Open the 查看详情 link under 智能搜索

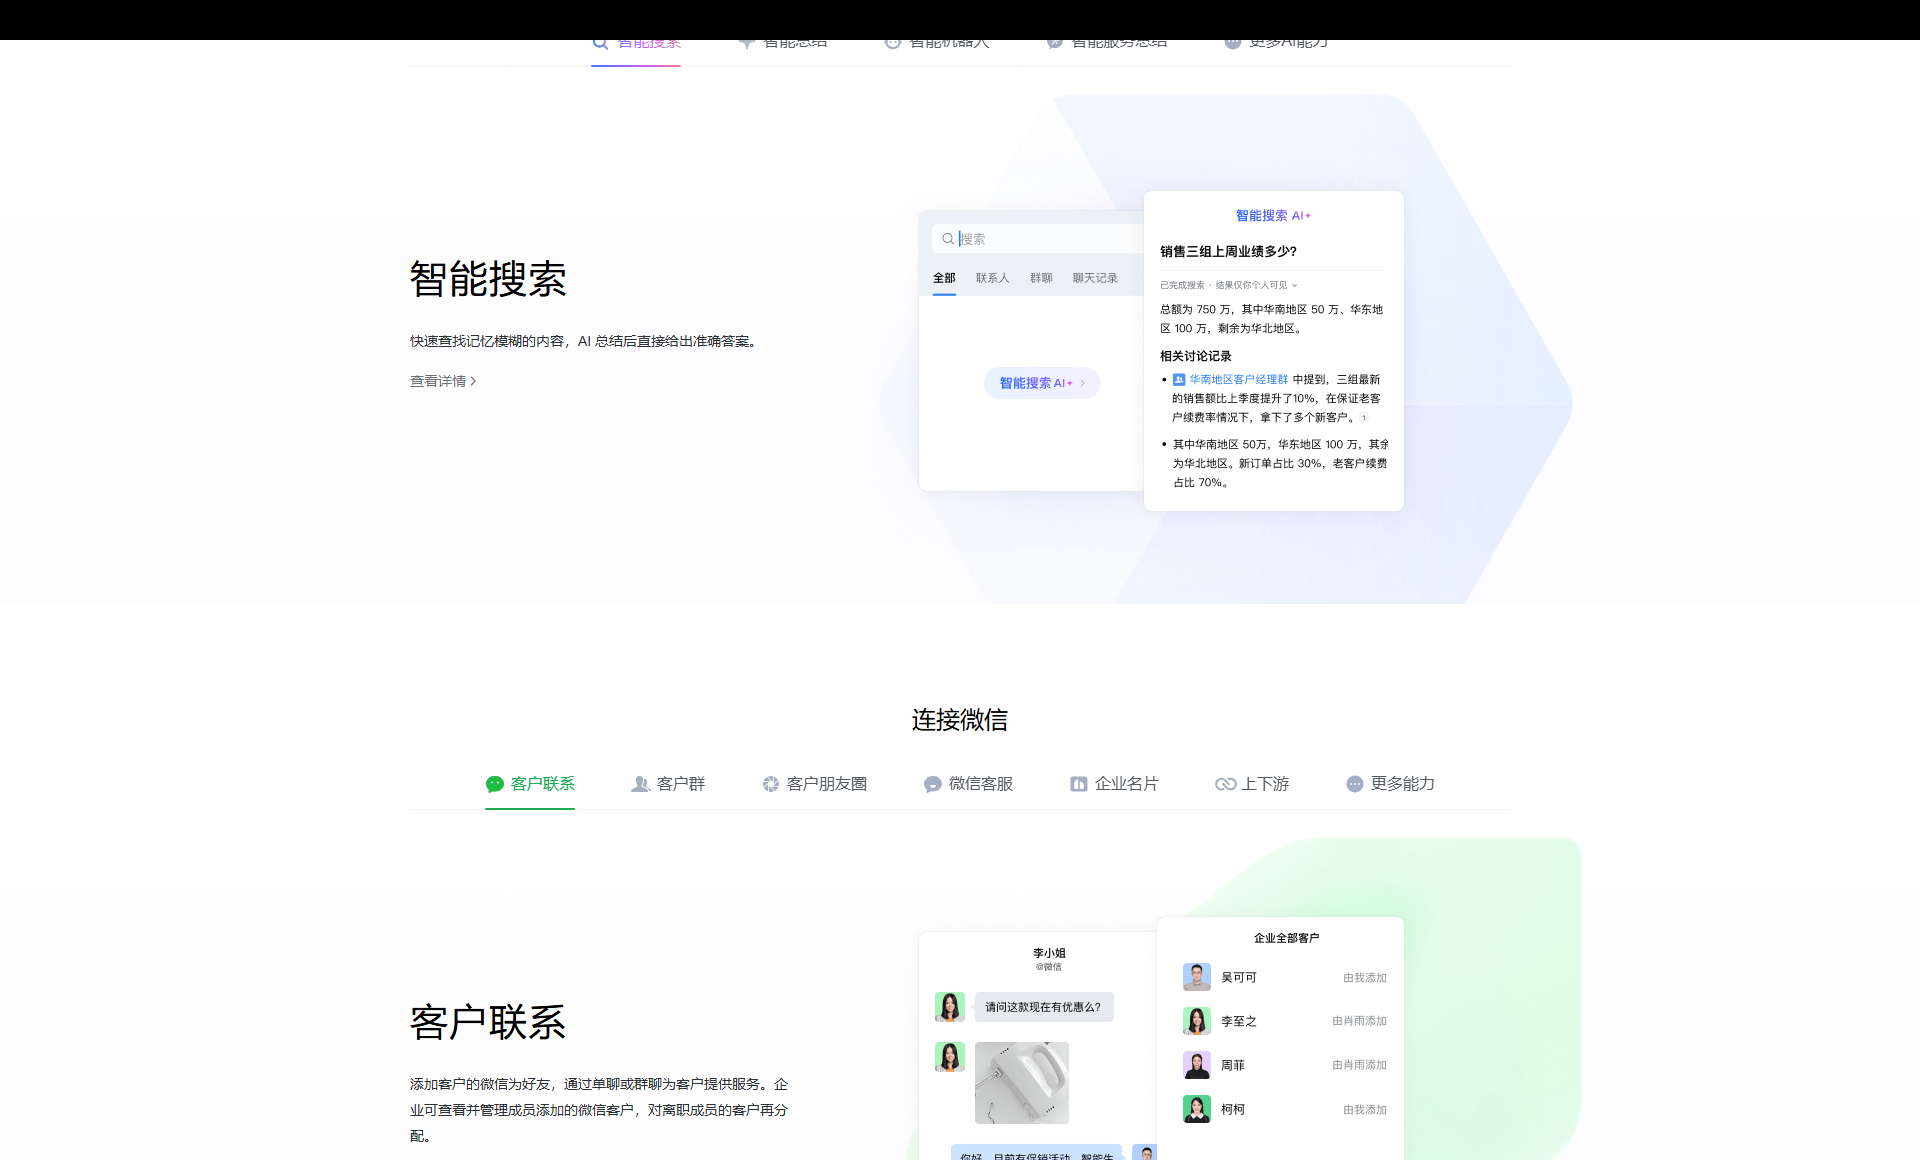[443, 381]
